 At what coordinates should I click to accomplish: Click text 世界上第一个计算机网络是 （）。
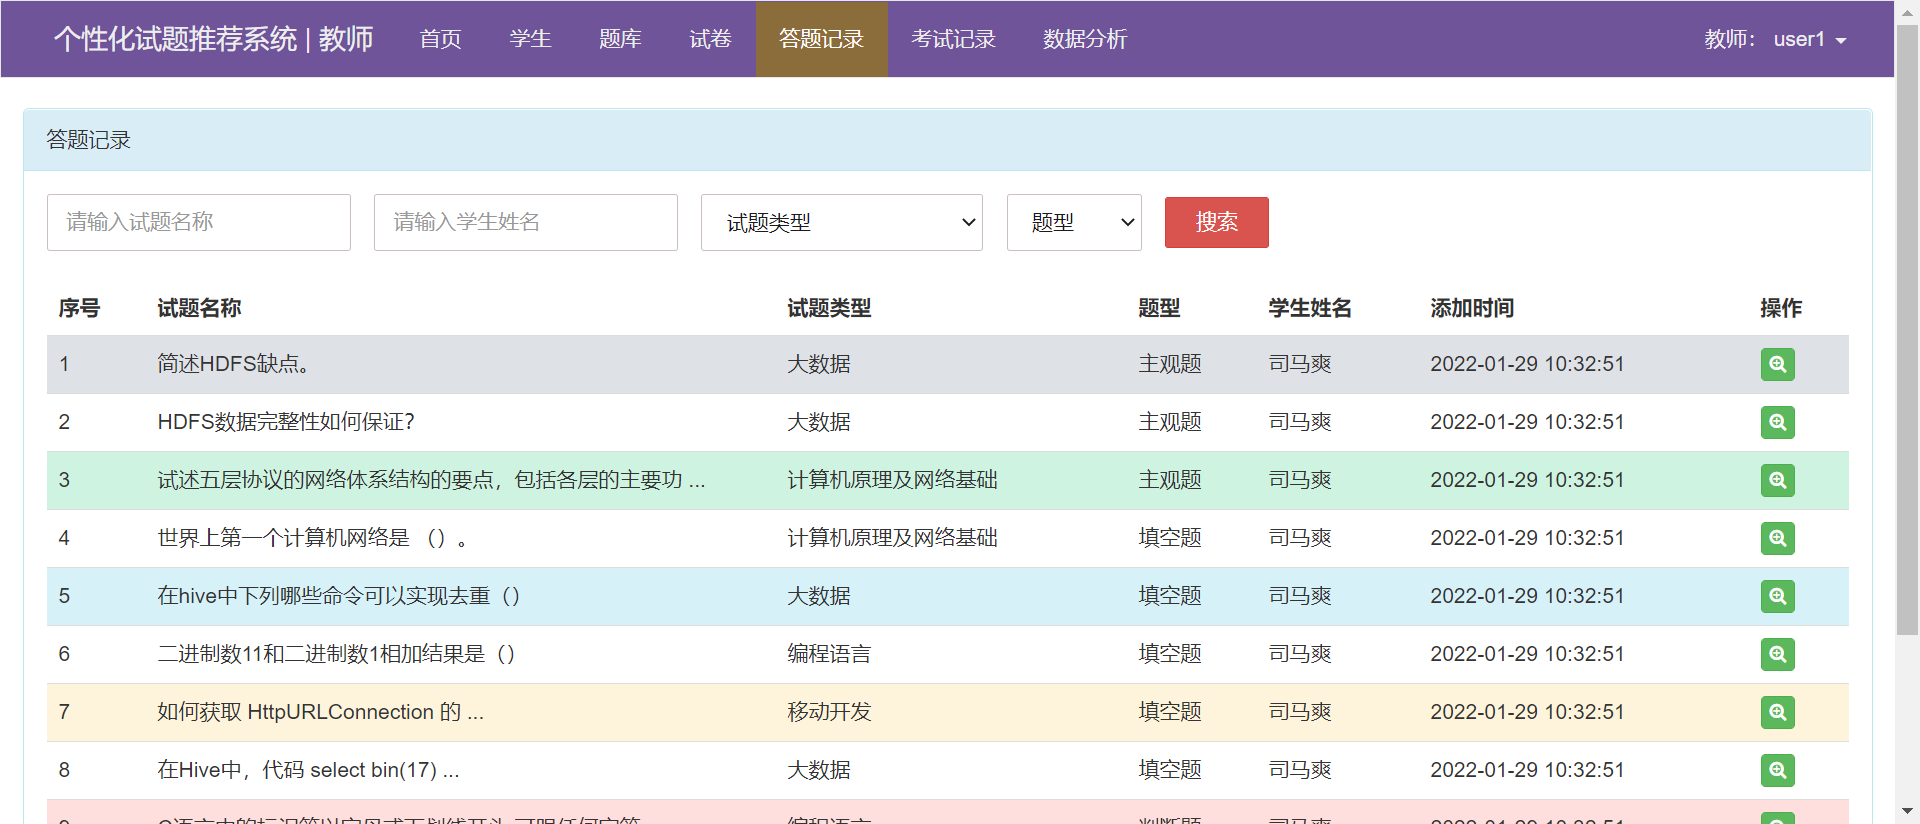tap(312, 538)
